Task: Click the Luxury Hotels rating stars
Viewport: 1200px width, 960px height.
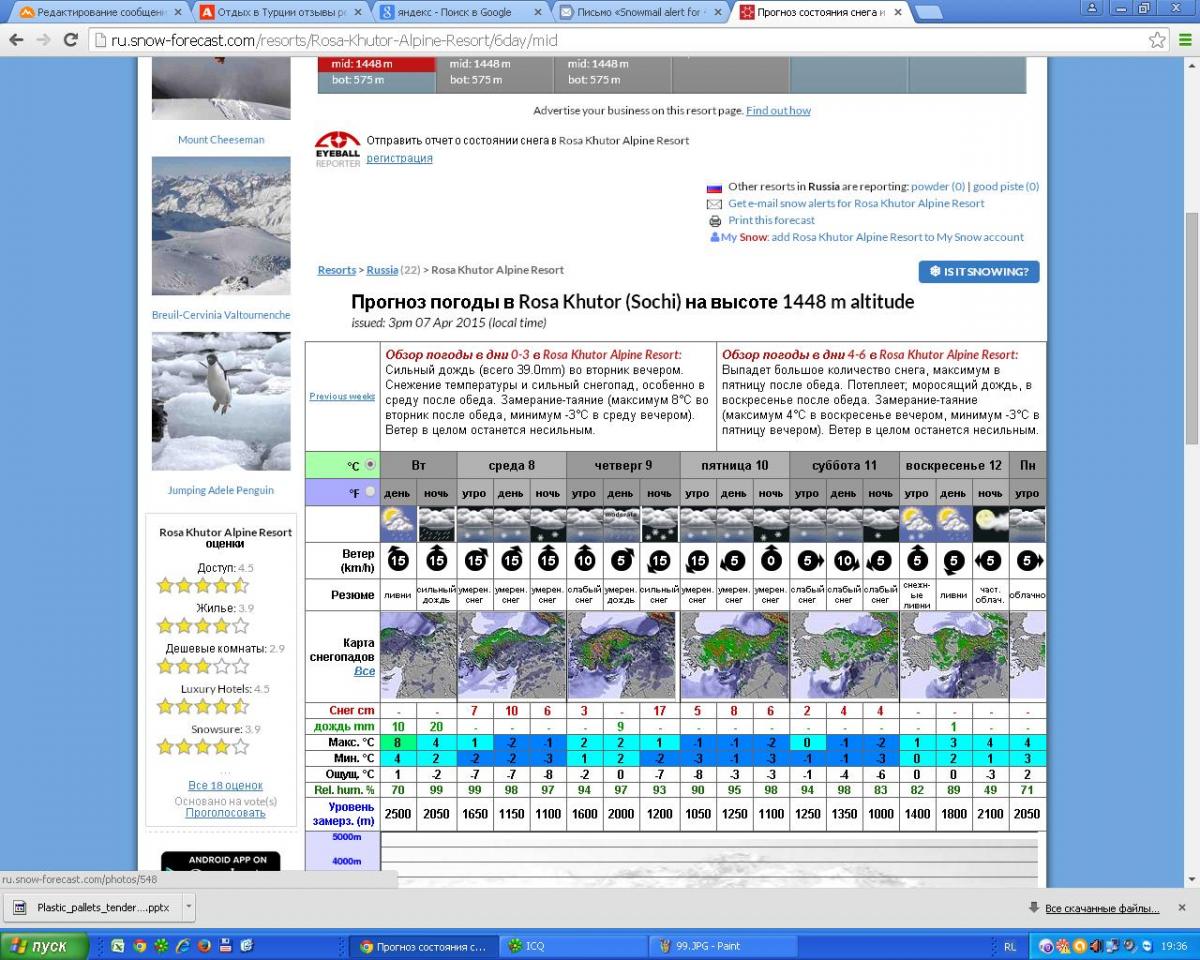Action: pos(203,706)
